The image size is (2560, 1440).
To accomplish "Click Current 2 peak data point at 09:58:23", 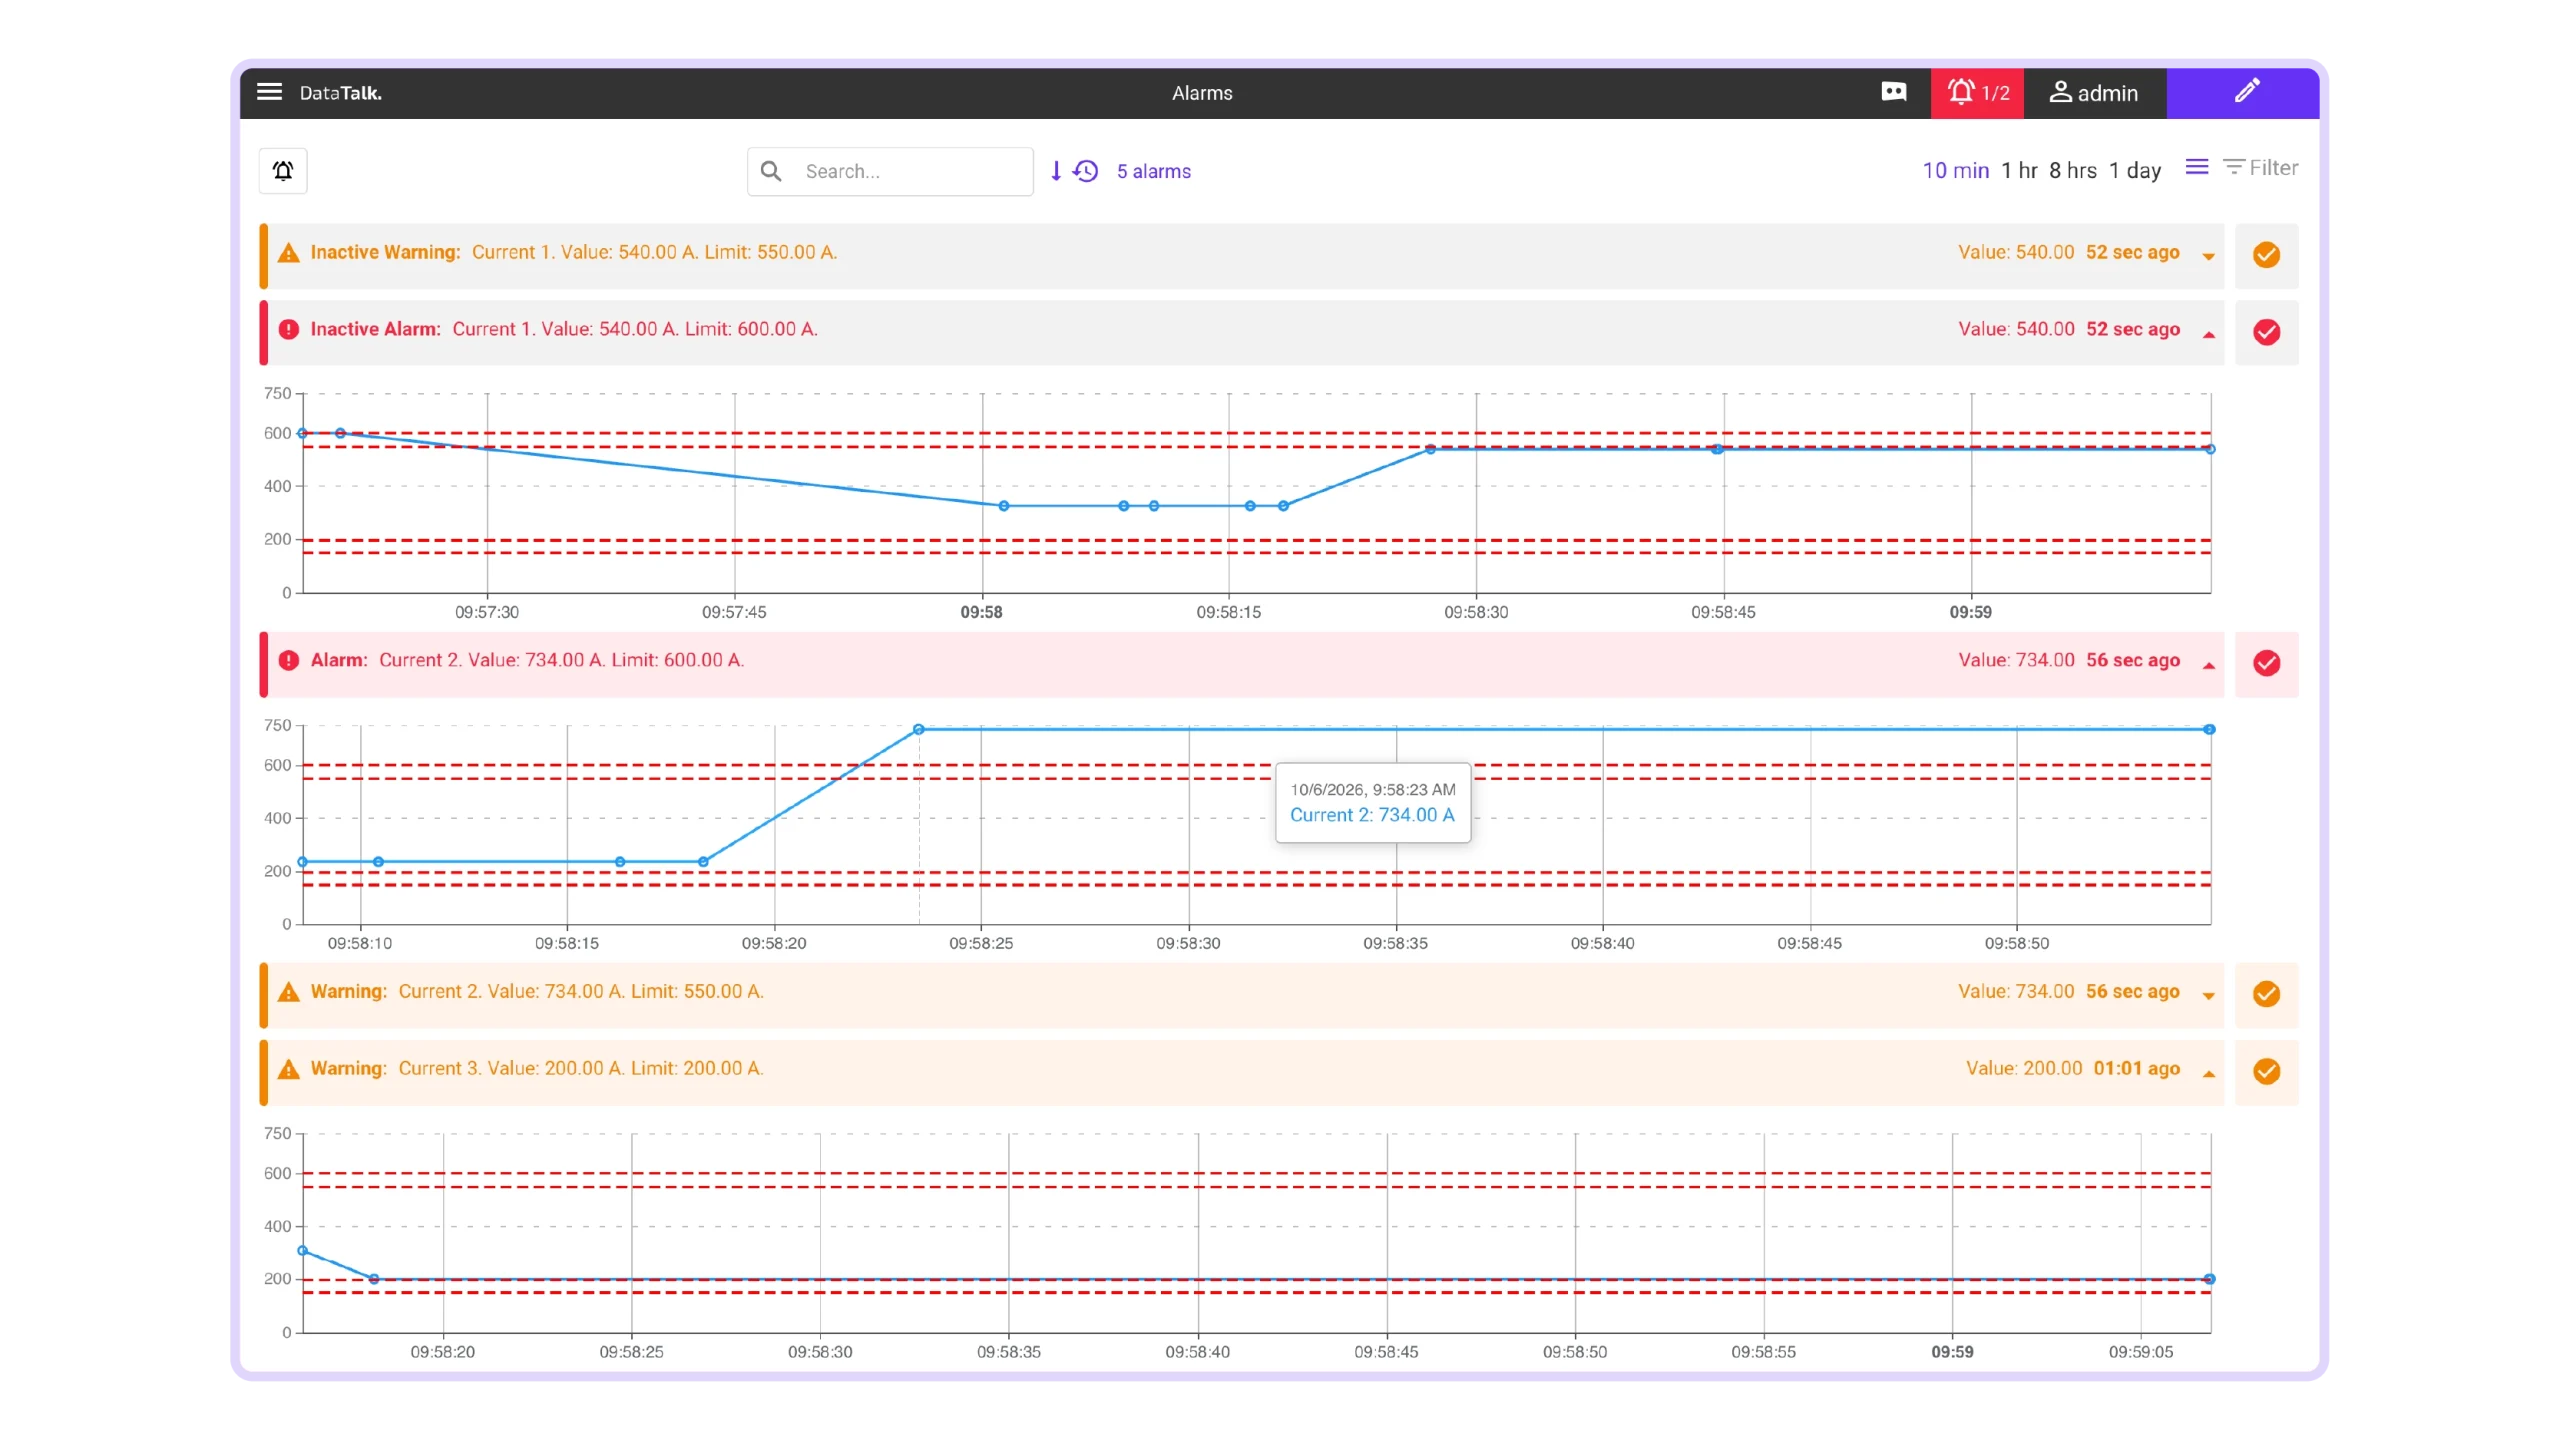I will tap(919, 730).
